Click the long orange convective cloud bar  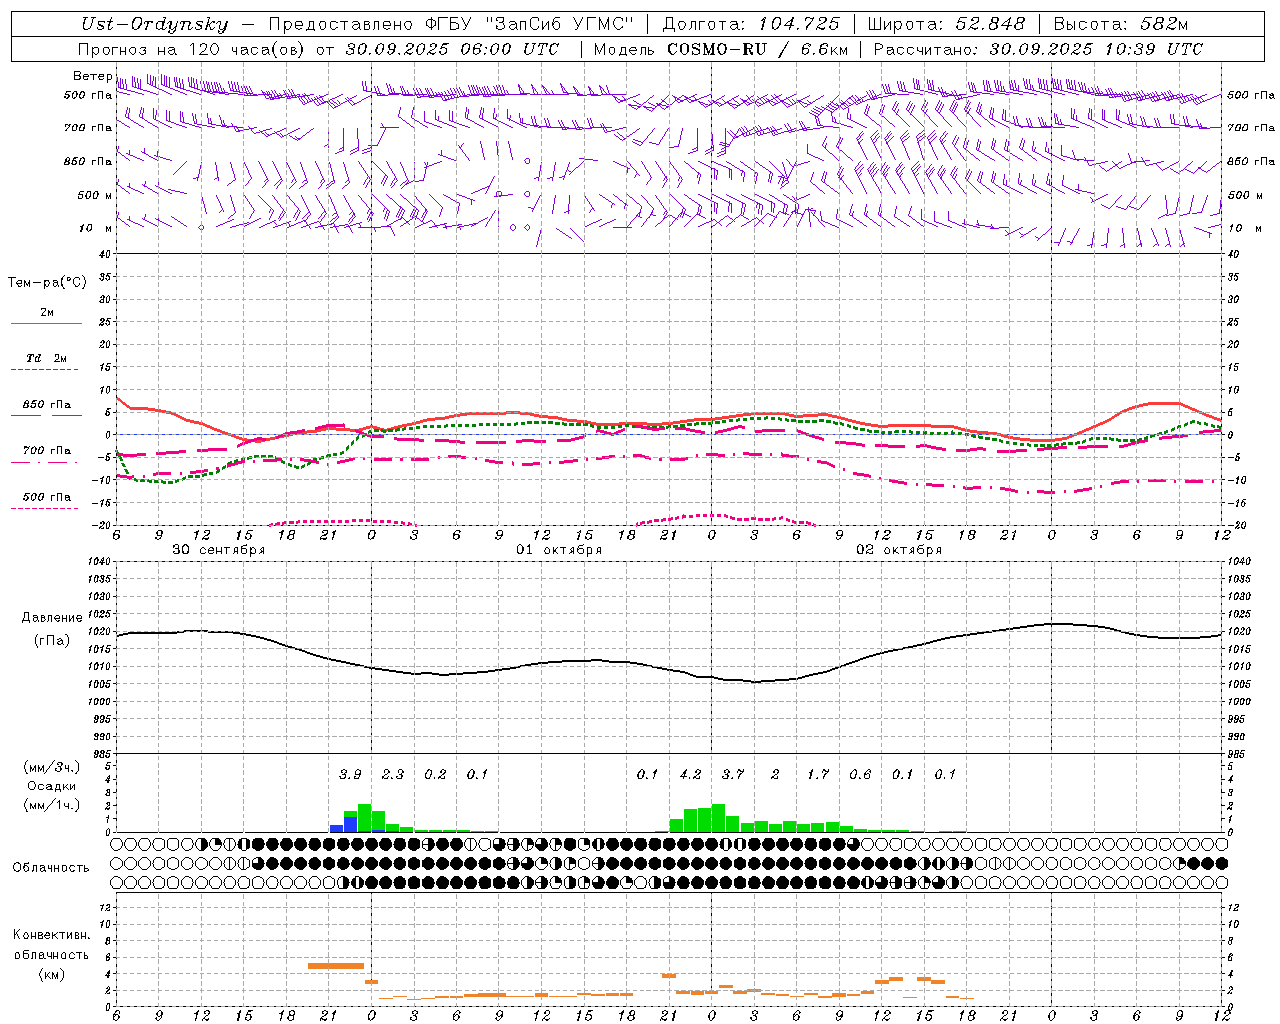[336, 965]
